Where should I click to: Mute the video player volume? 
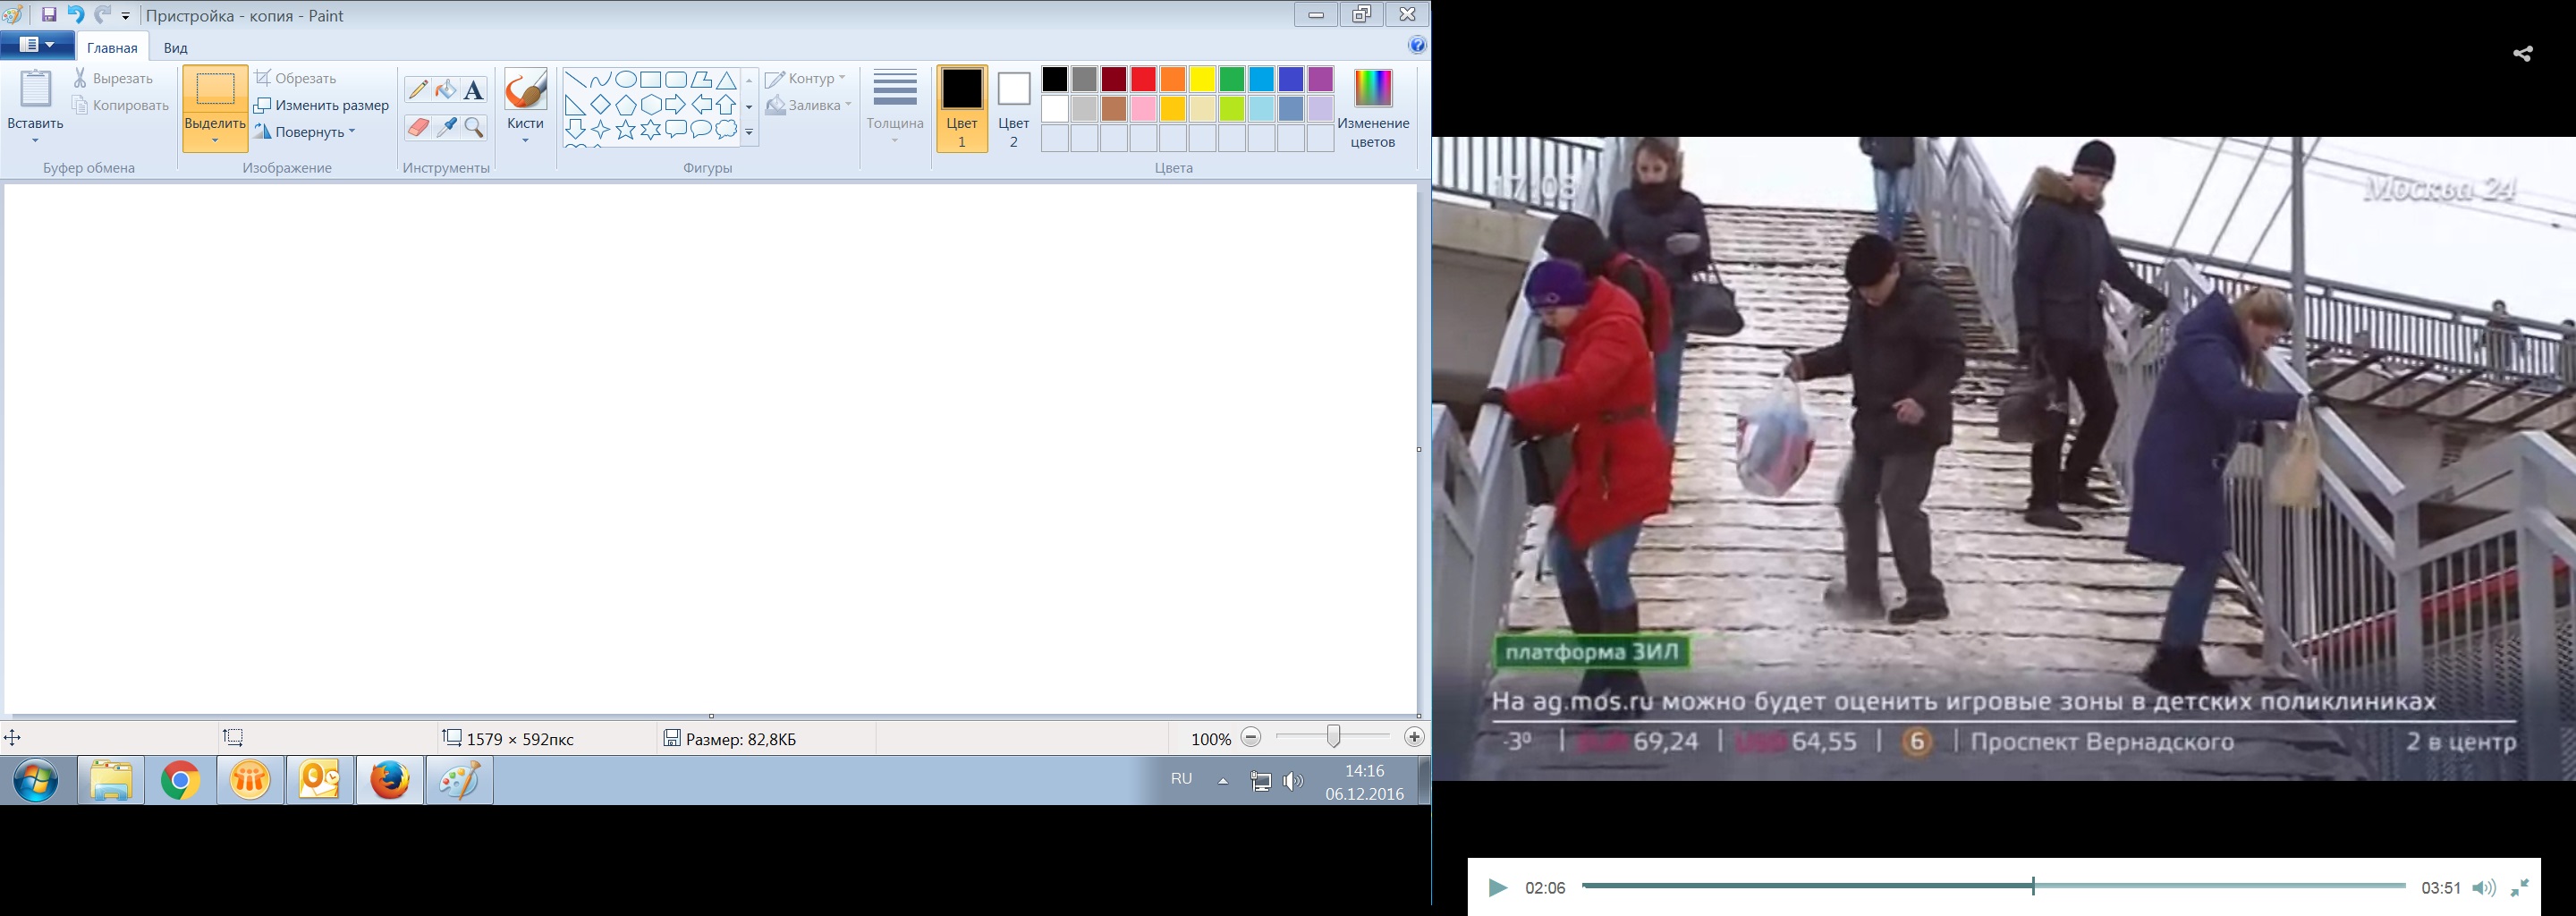click(2483, 888)
